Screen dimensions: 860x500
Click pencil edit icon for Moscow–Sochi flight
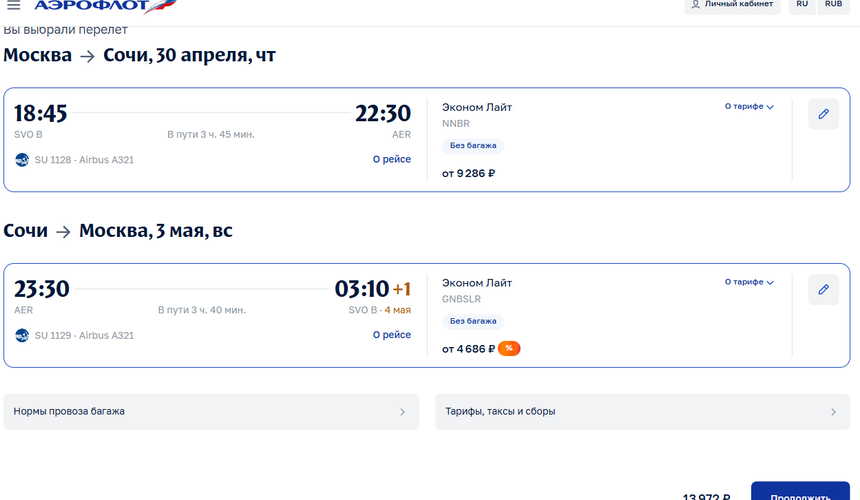click(823, 114)
